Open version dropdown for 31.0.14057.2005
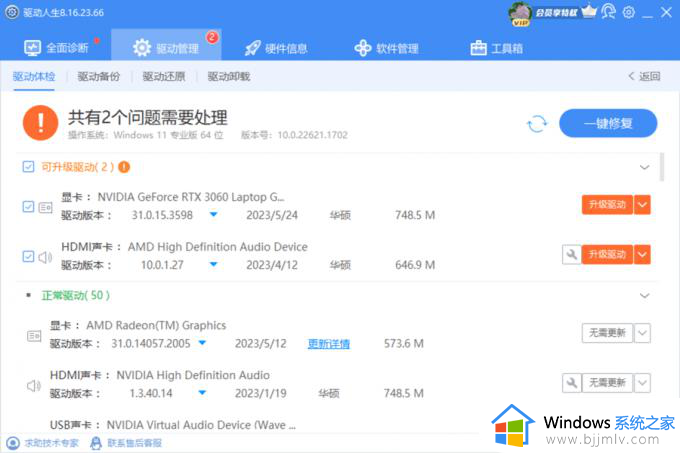The height and width of the screenshot is (453, 680). [202, 343]
